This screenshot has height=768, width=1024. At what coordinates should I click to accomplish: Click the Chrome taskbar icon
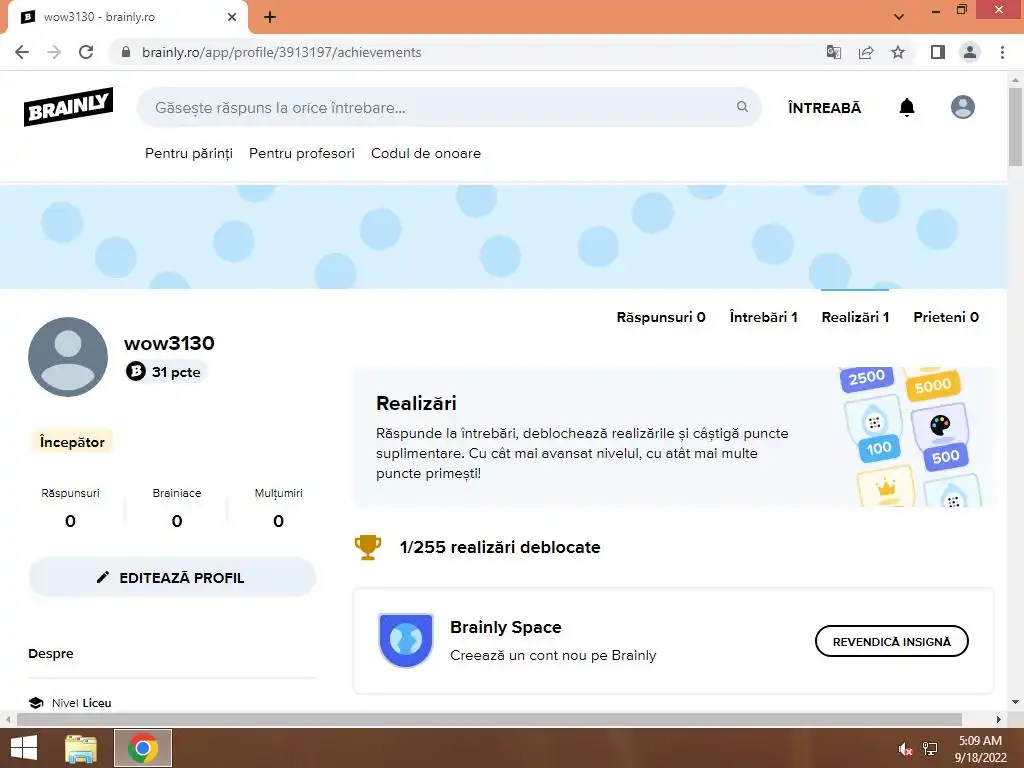pyautogui.click(x=143, y=748)
